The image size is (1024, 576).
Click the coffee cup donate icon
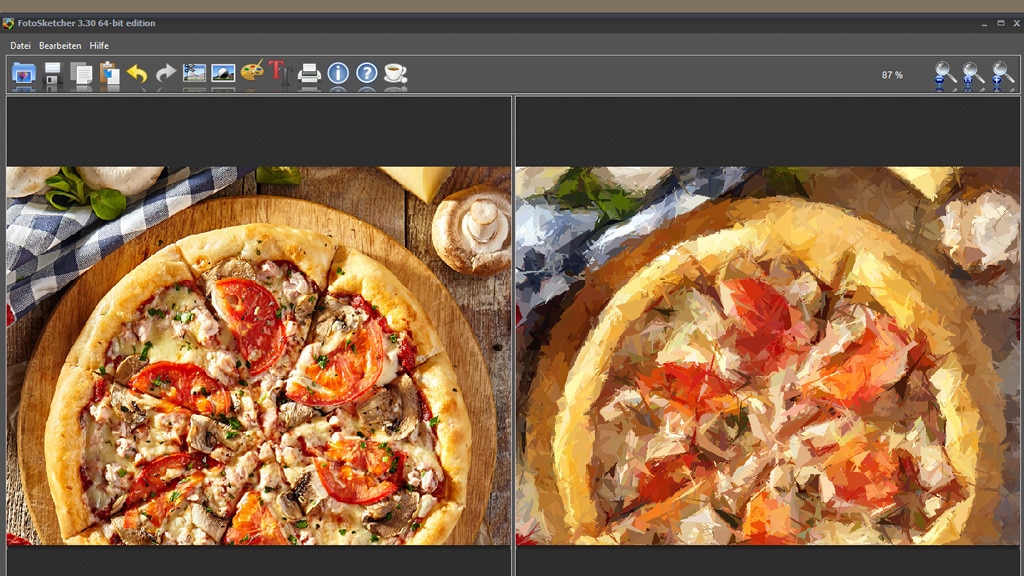(x=395, y=73)
